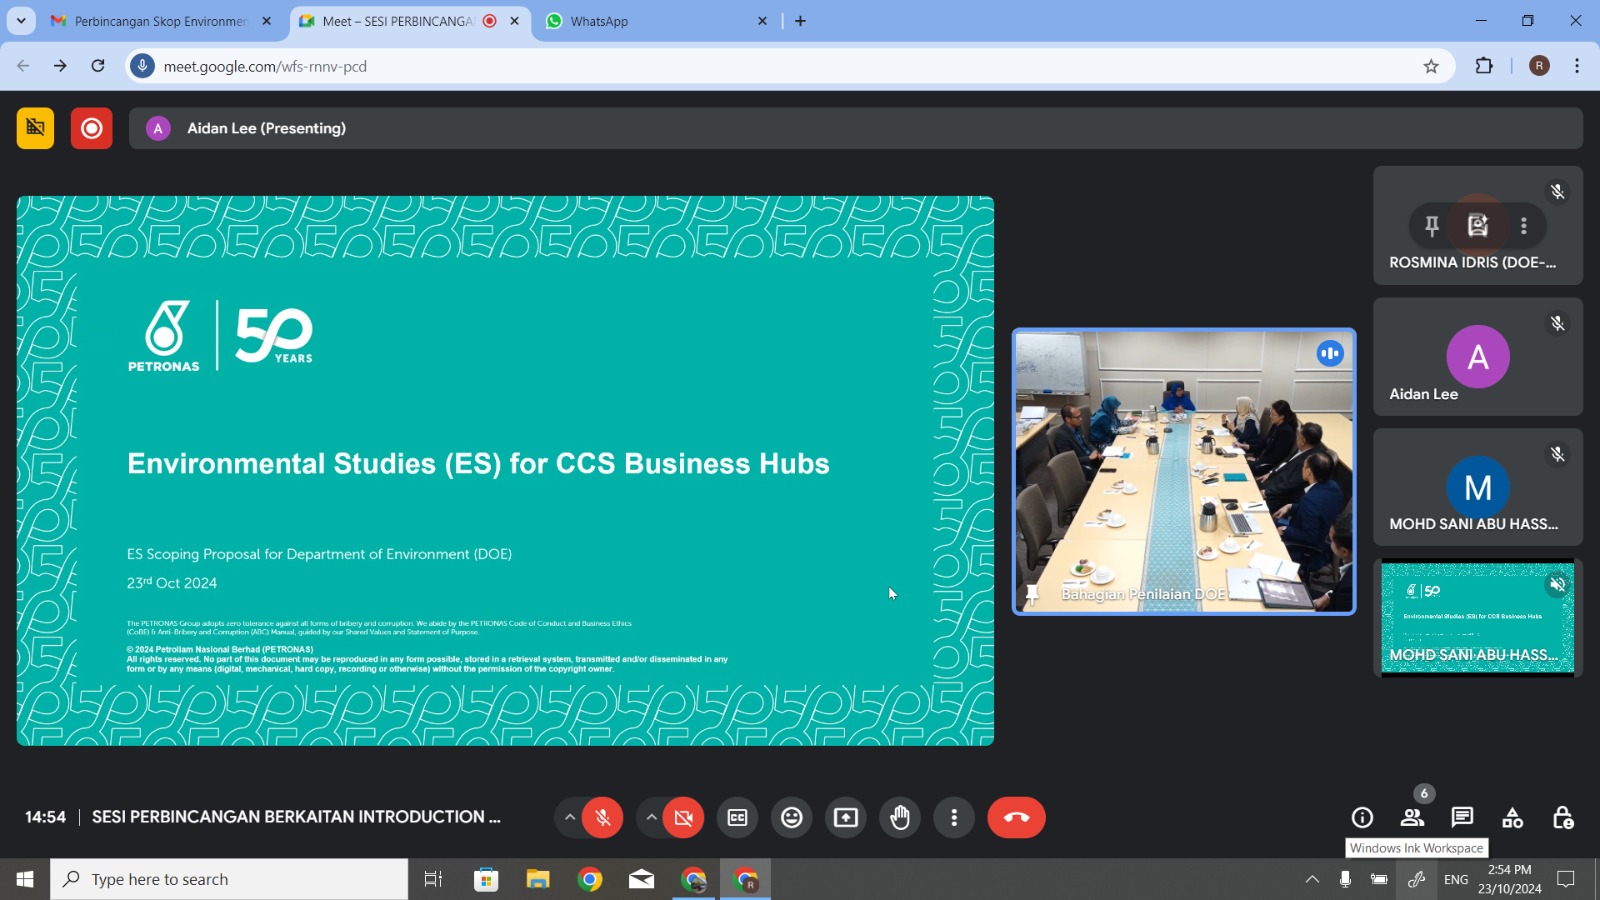This screenshot has width=1600, height=900.
Task: Open host controls lock icon
Action: (x=1563, y=818)
